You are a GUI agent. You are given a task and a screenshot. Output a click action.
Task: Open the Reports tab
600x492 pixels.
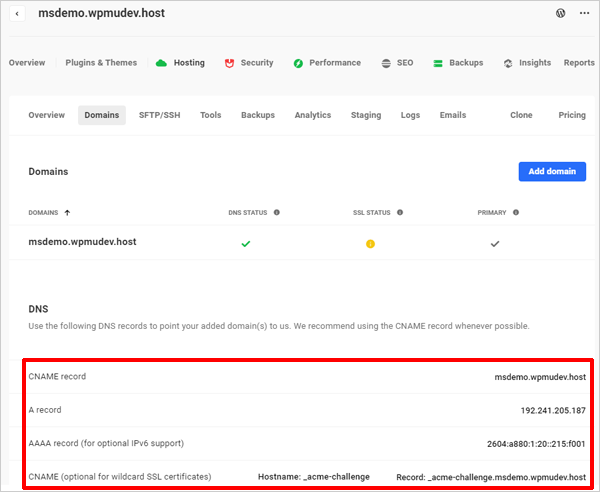(579, 63)
